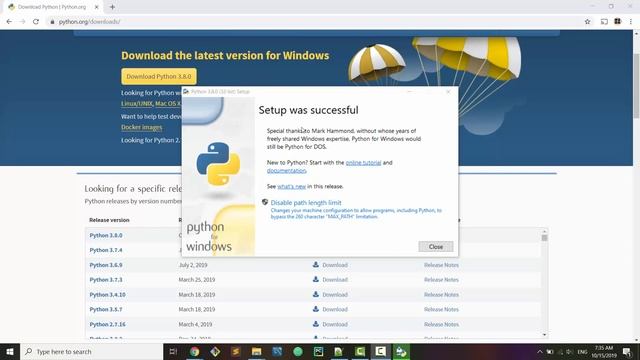Image resolution: width=640 pixels, height=360 pixels.
Task: Open File Explorer from the taskbar
Action: [256, 351]
